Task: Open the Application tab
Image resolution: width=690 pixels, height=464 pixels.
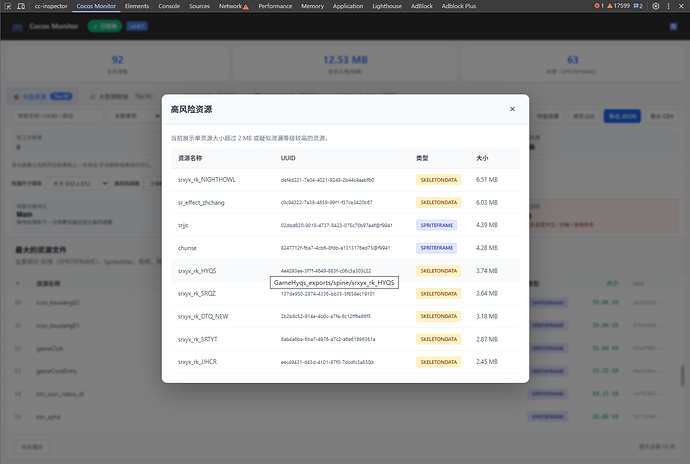Action: pos(348,6)
